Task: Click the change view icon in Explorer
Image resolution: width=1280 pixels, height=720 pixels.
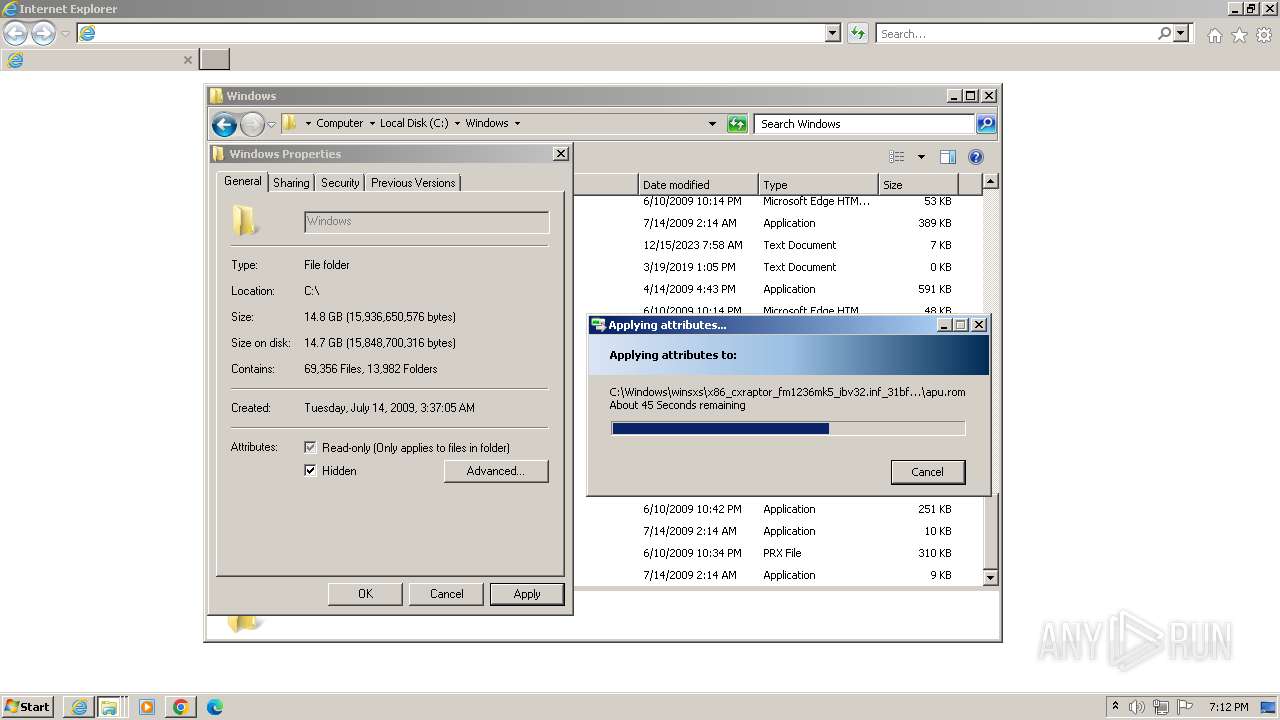Action: click(897, 157)
